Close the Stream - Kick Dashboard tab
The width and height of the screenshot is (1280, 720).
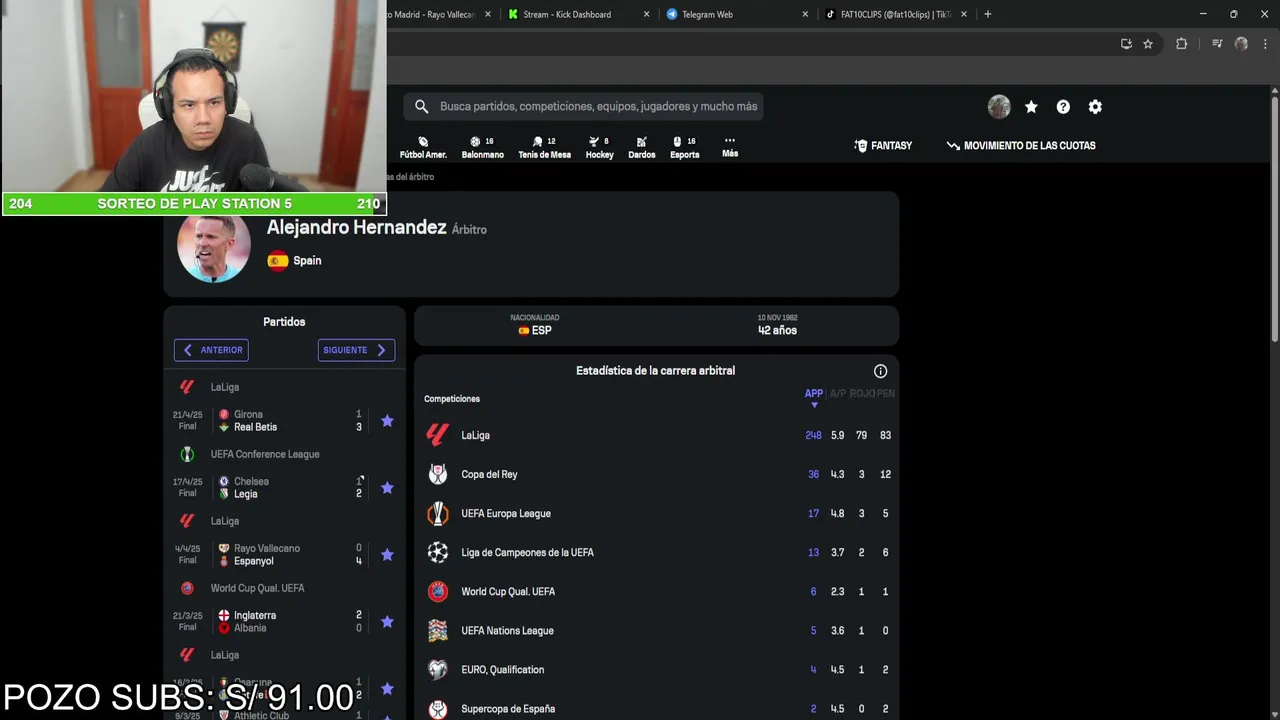(x=646, y=14)
